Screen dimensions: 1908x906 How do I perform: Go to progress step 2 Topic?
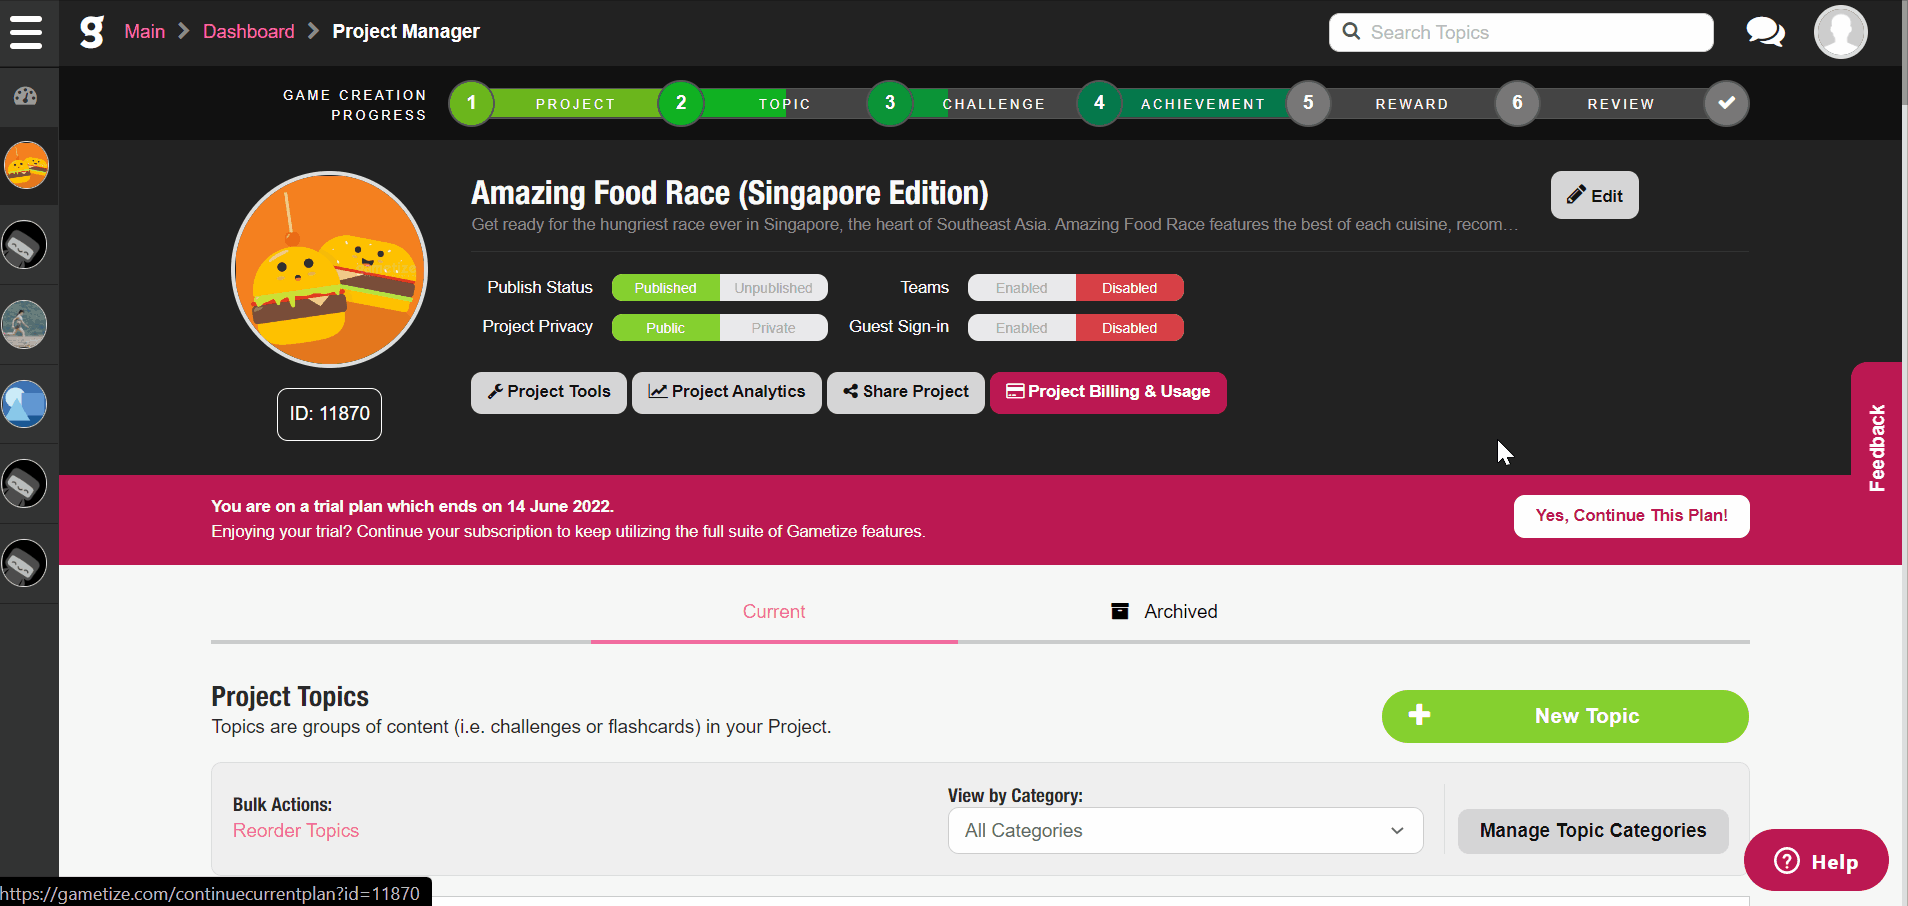tap(681, 103)
